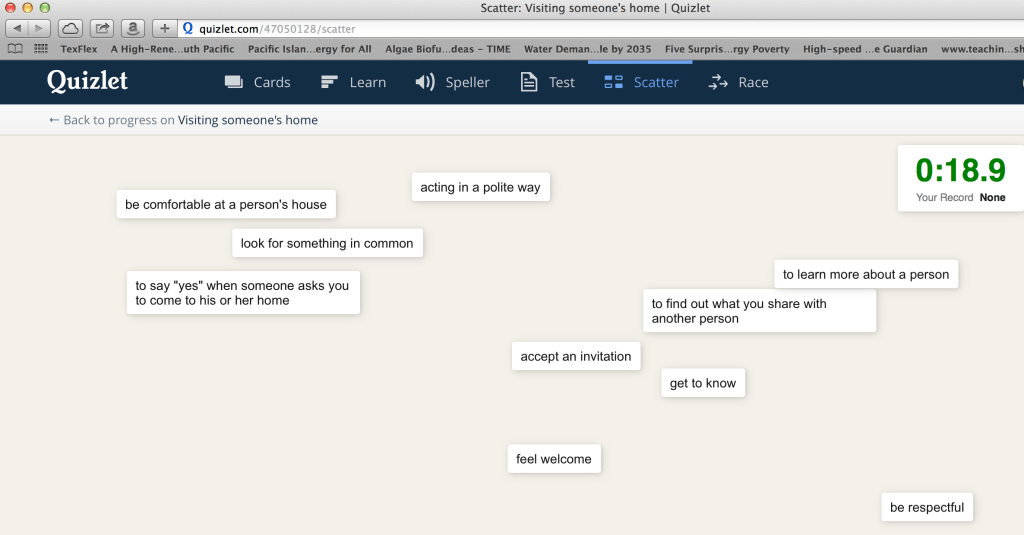
Task: Click the green timer 0:18.9
Action: coord(960,170)
